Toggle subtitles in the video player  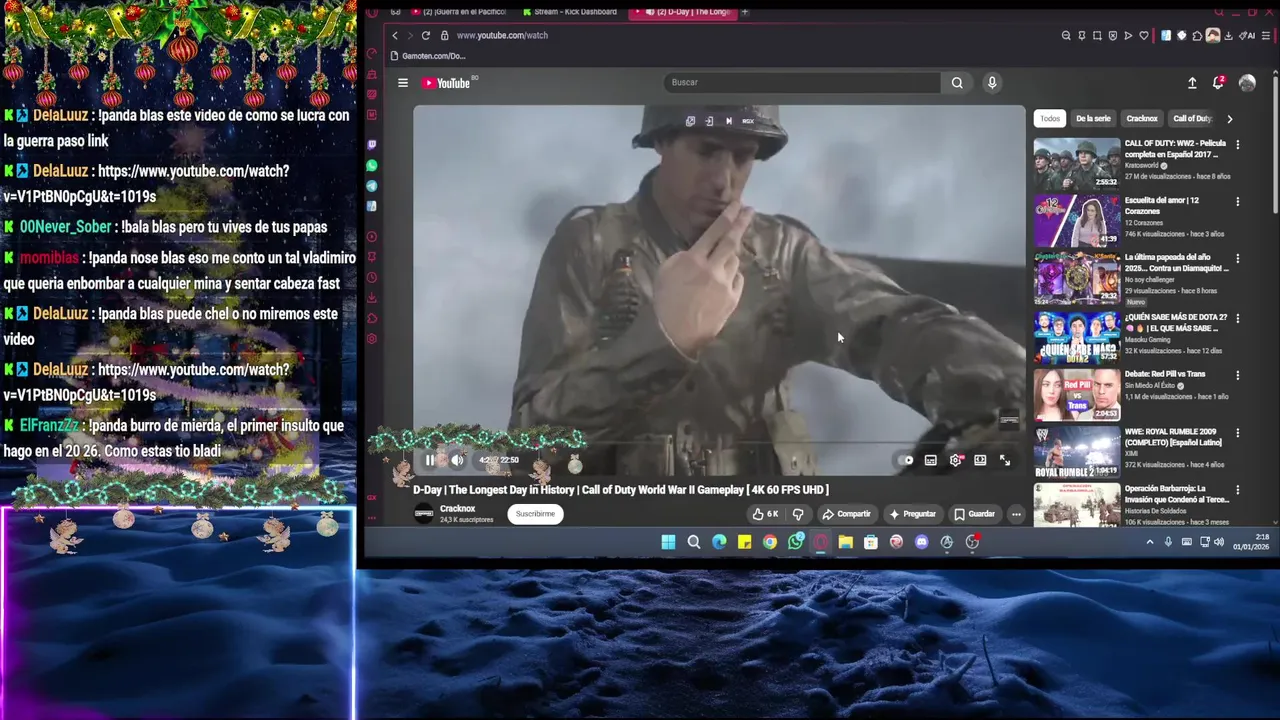(931, 460)
